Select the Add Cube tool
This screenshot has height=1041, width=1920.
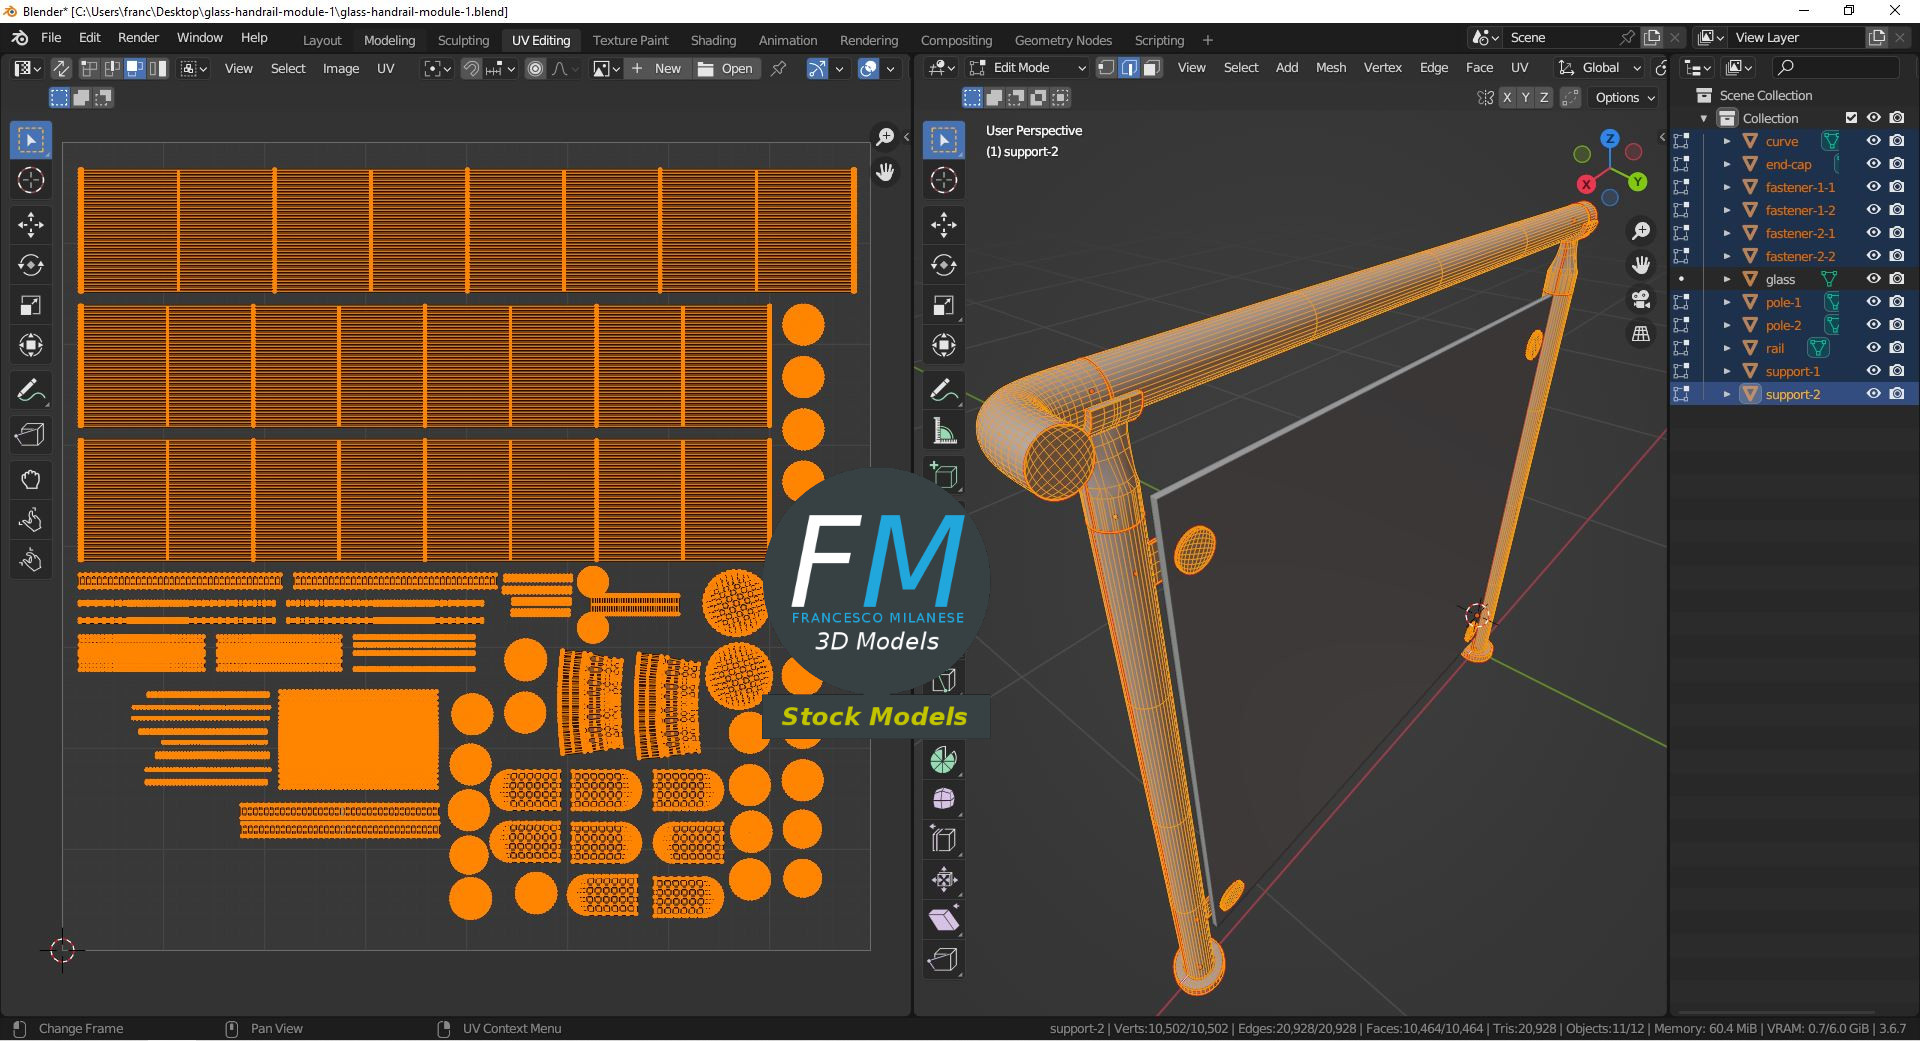[x=944, y=475]
